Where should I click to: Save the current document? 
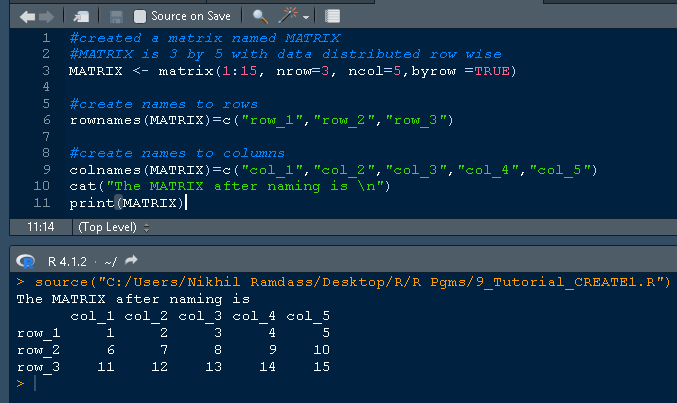[x=116, y=16]
